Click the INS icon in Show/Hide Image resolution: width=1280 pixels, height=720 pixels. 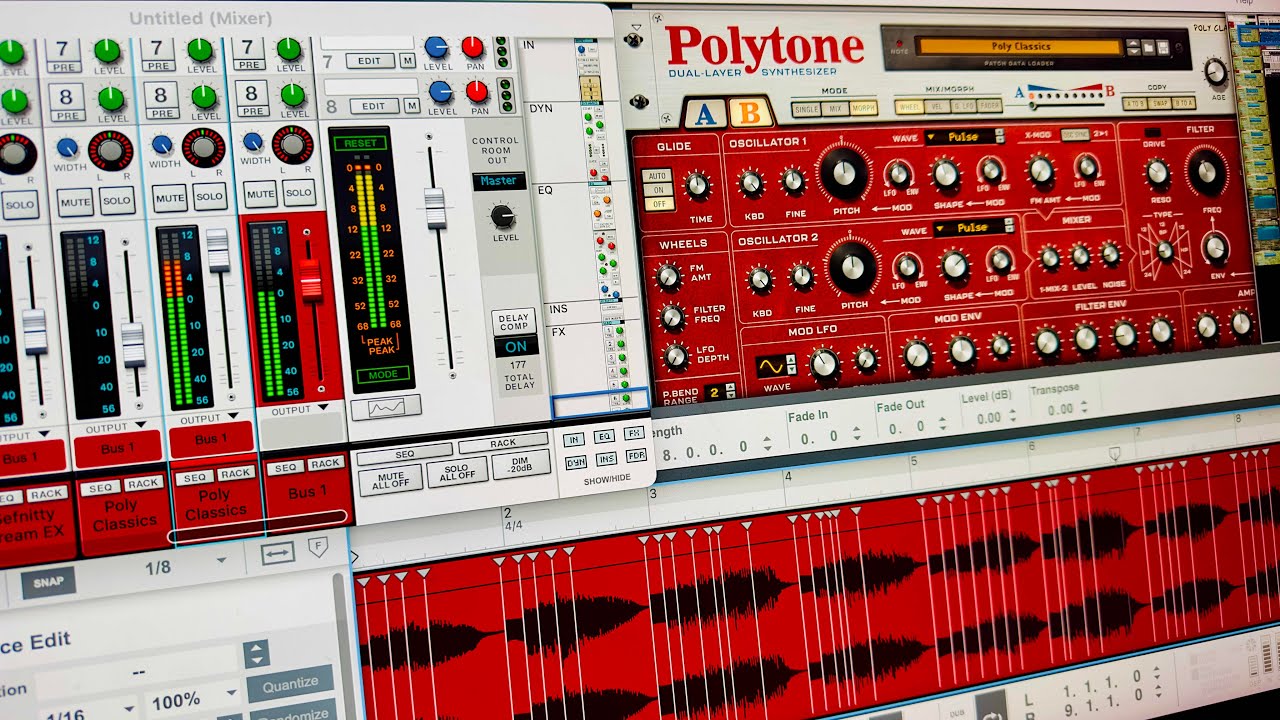click(x=606, y=459)
